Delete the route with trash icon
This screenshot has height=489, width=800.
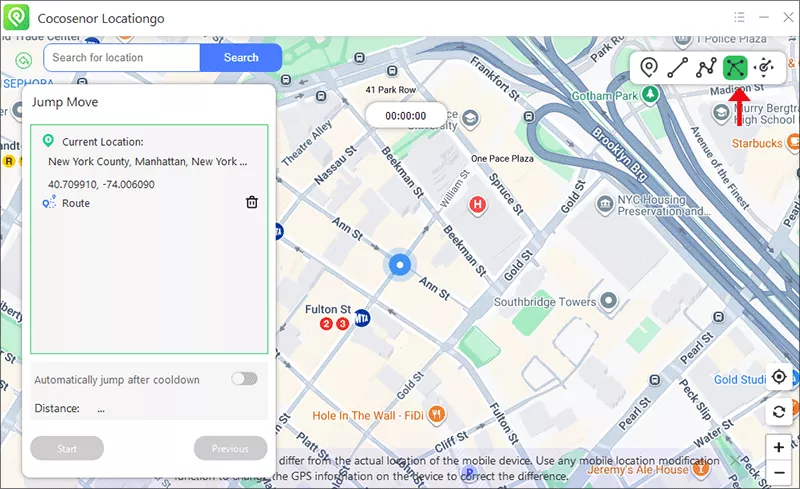click(252, 203)
